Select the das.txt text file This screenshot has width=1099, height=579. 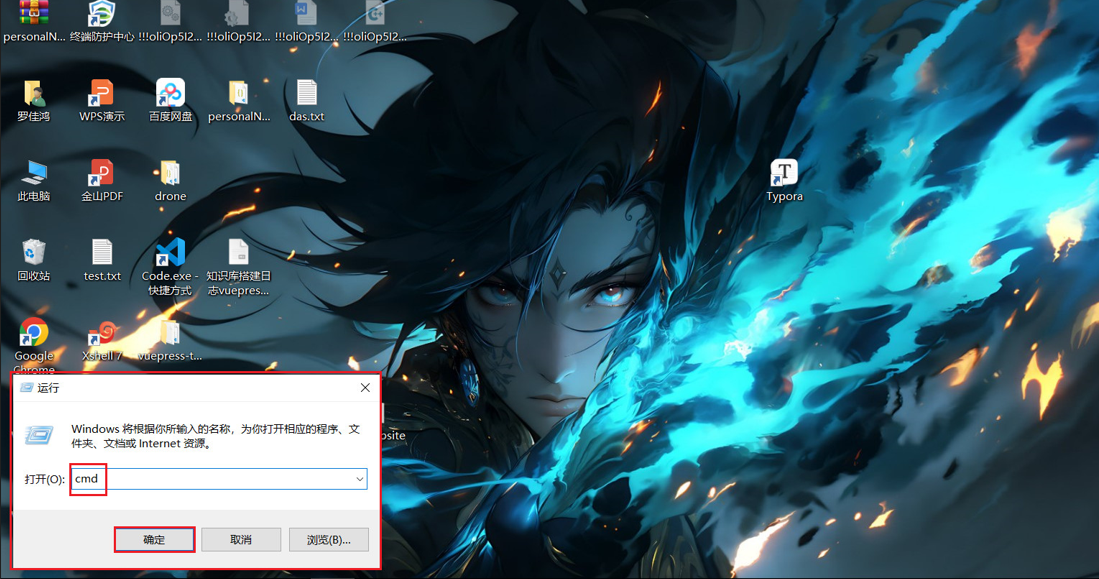click(306, 93)
